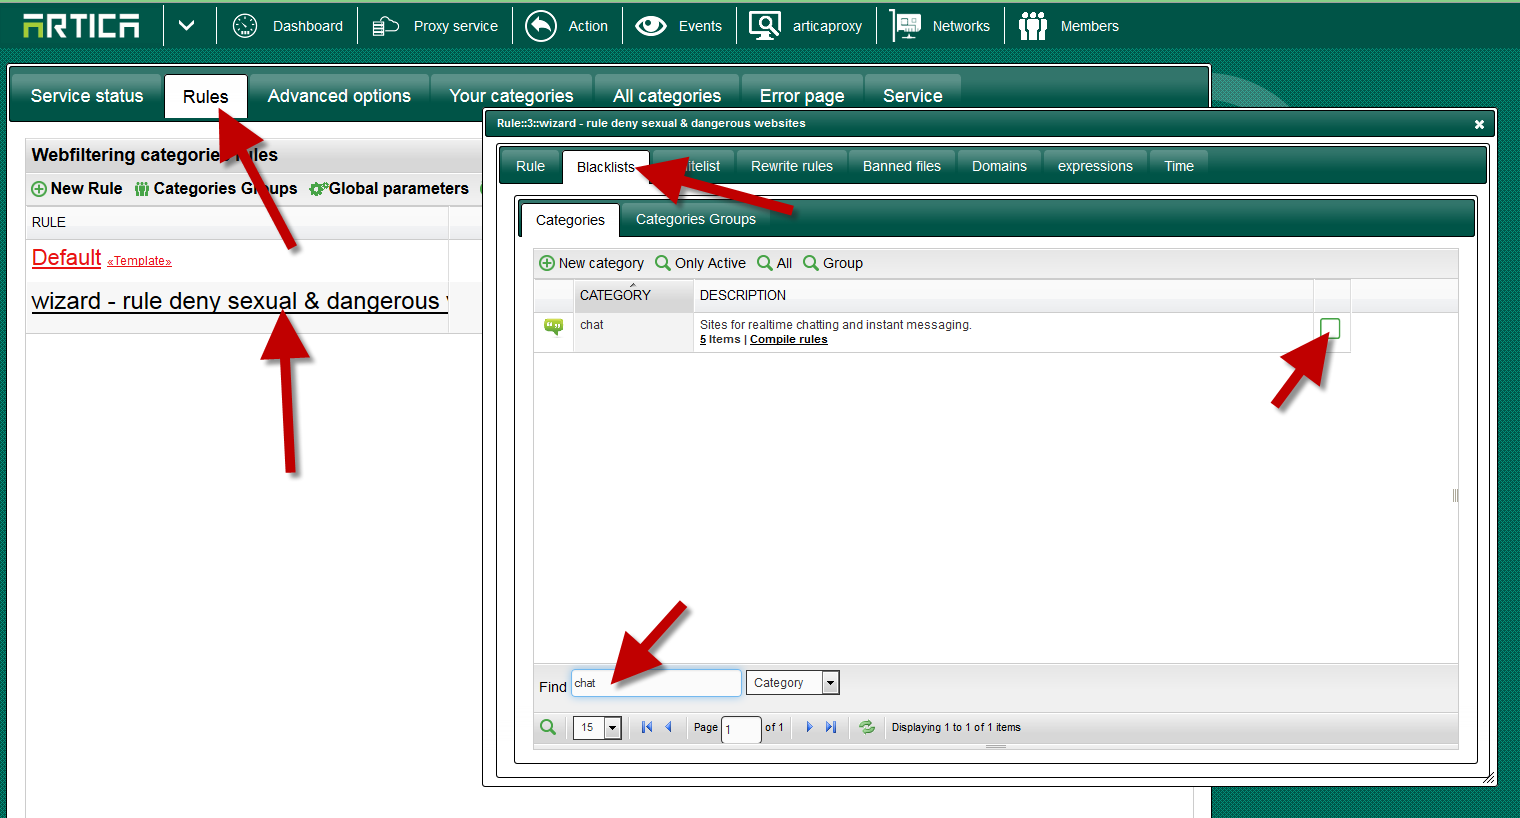Open Error page tab
1520x818 pixels.
click(x=802, y=96)
